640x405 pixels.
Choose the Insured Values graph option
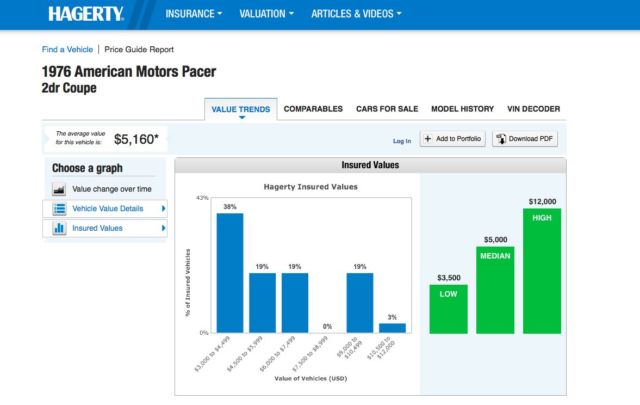coord(105,228)
